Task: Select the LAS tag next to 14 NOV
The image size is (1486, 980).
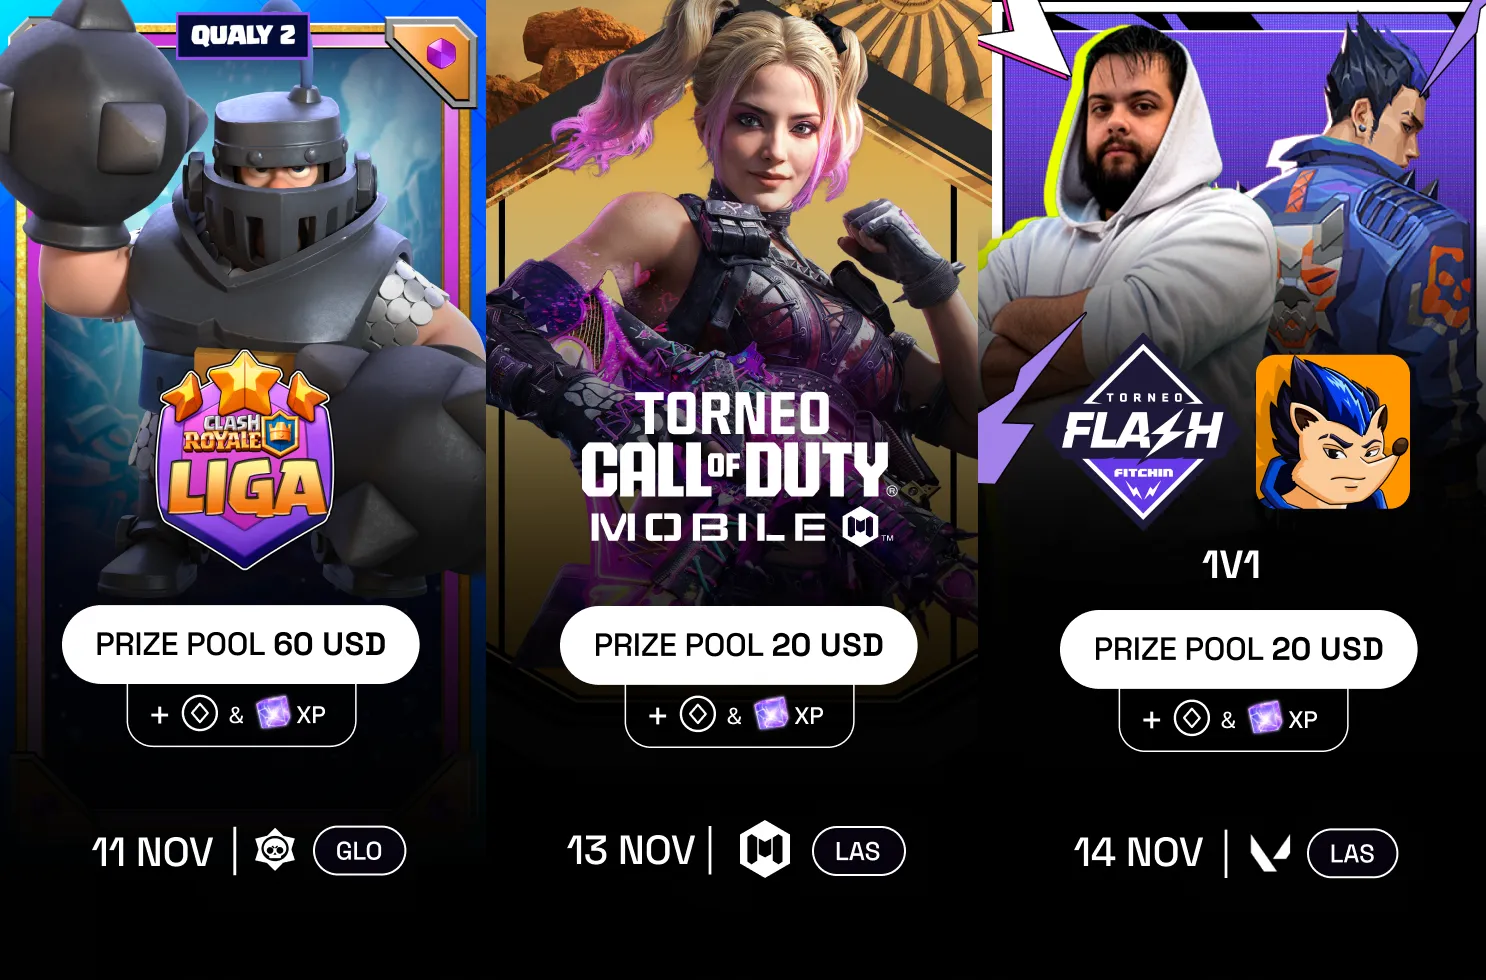Action: [1352, 854]
